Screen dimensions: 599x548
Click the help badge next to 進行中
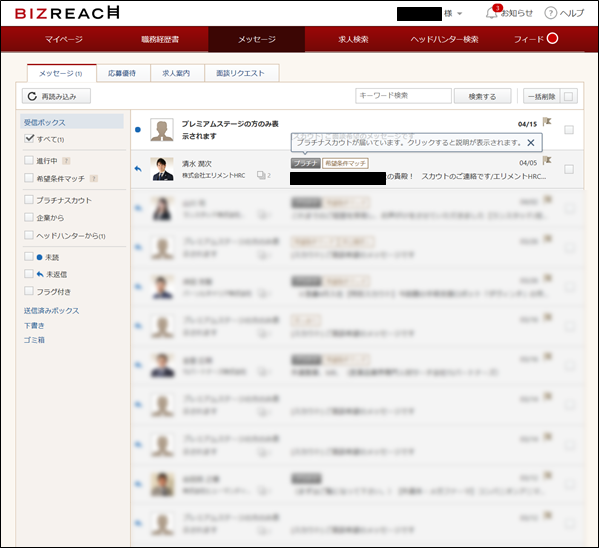click(66, 161)
